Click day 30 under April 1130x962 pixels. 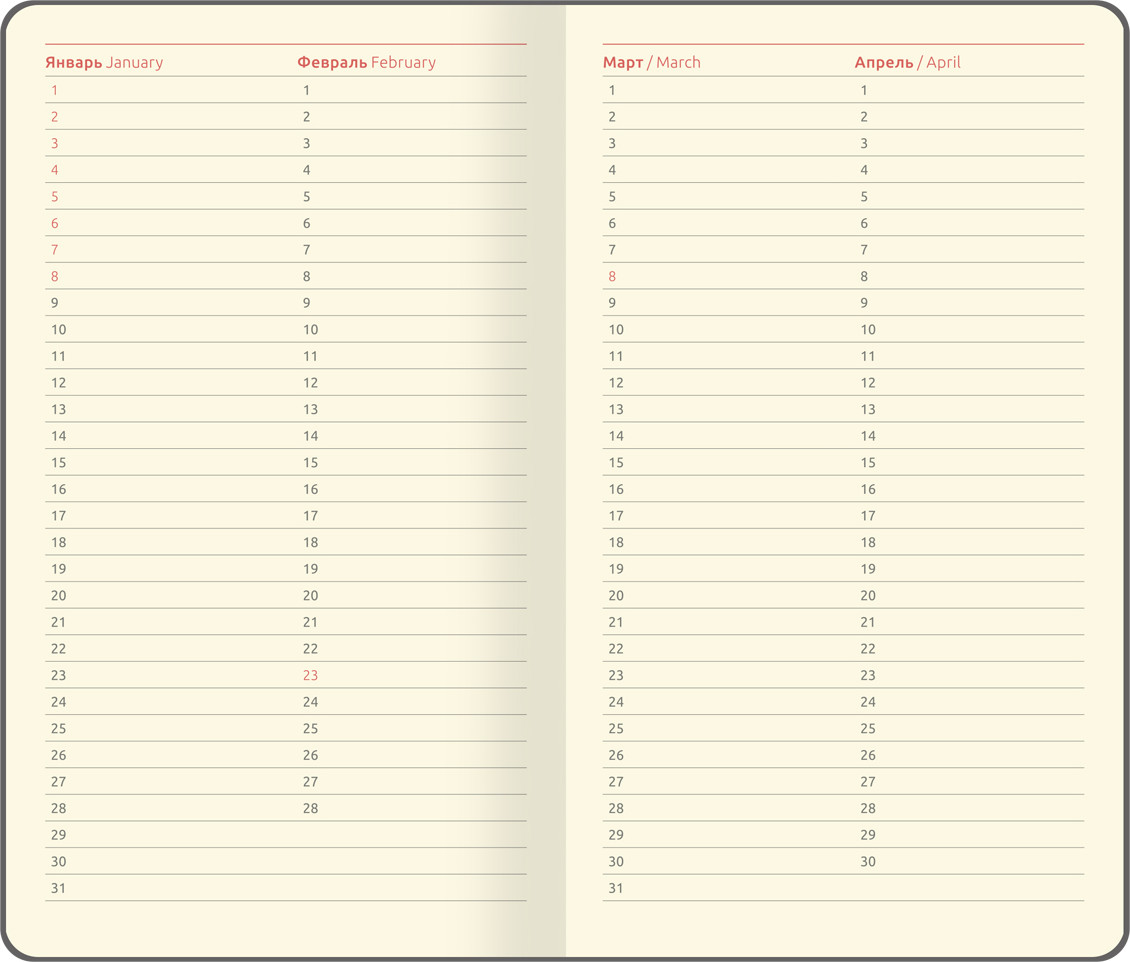coord(868,861)
